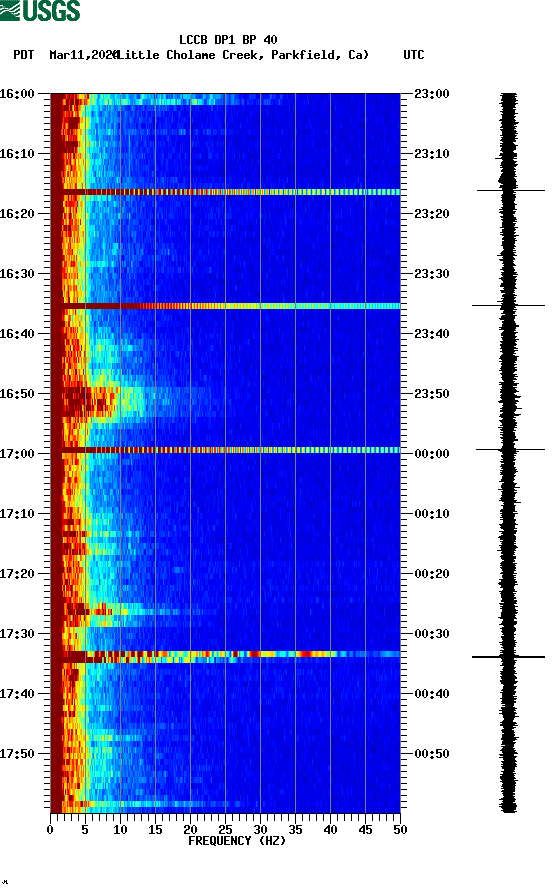This screenshot has width=552, height=893.
Task: Click the 'Mar11,2020' date text
Action: [84, 55]
